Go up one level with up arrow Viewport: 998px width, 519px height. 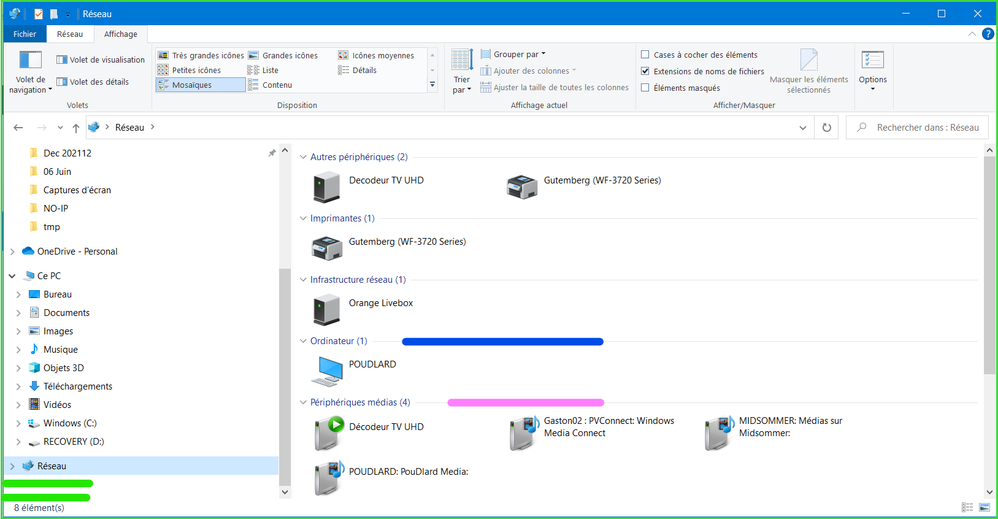tap(76, 128)
